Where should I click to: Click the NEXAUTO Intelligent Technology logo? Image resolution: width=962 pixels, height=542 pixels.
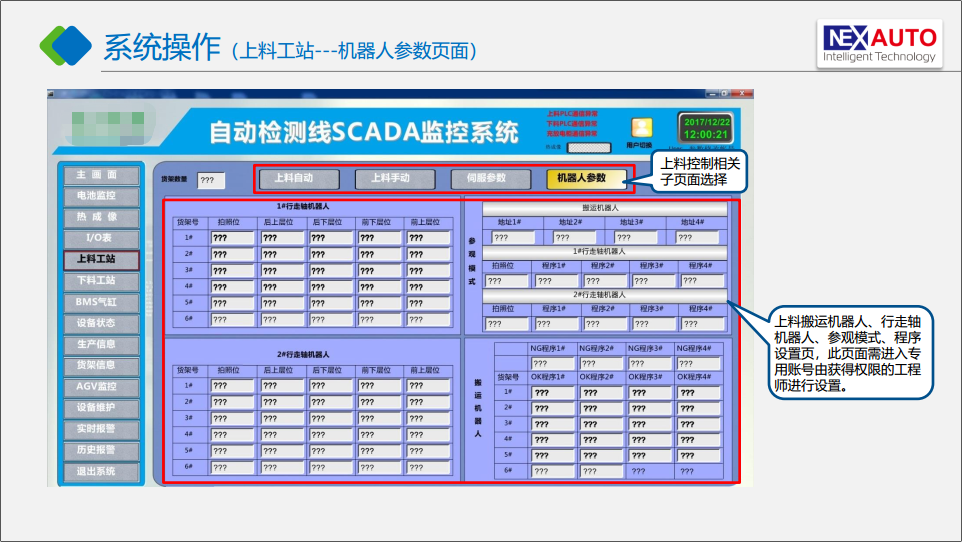tap(879, 44)
